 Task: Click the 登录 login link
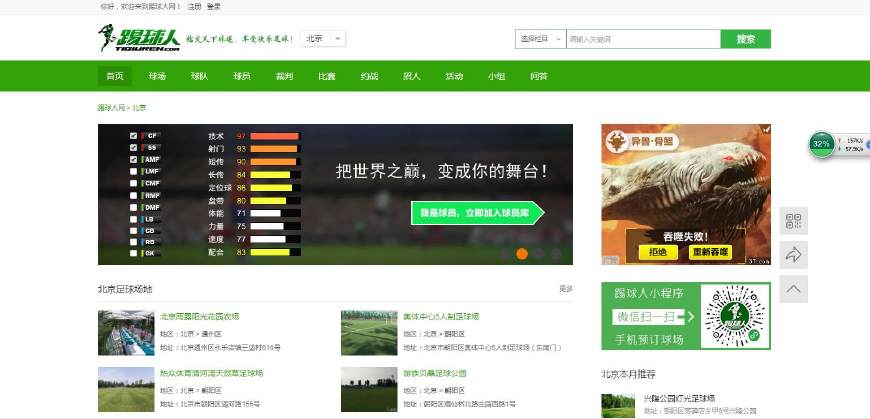click(x=214, y=7)
